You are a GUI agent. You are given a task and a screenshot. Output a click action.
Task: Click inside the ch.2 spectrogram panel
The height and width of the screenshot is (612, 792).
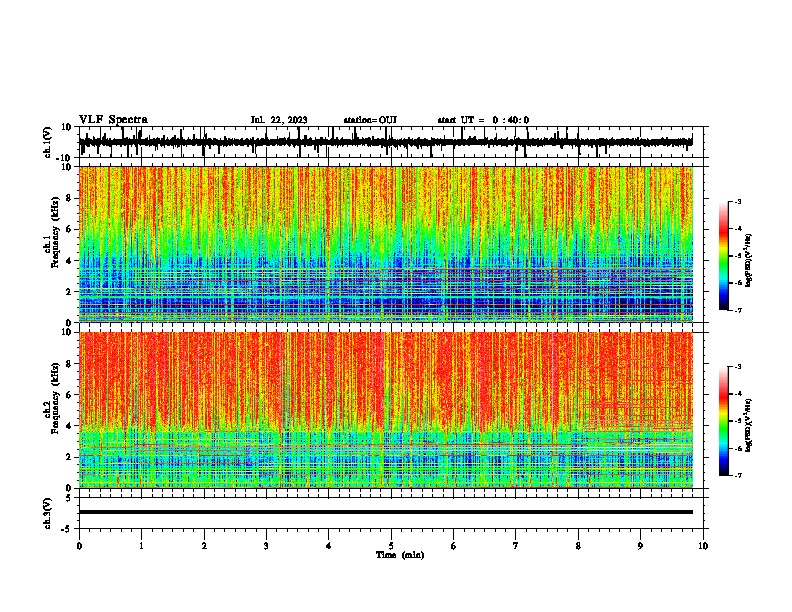(393, 410)
